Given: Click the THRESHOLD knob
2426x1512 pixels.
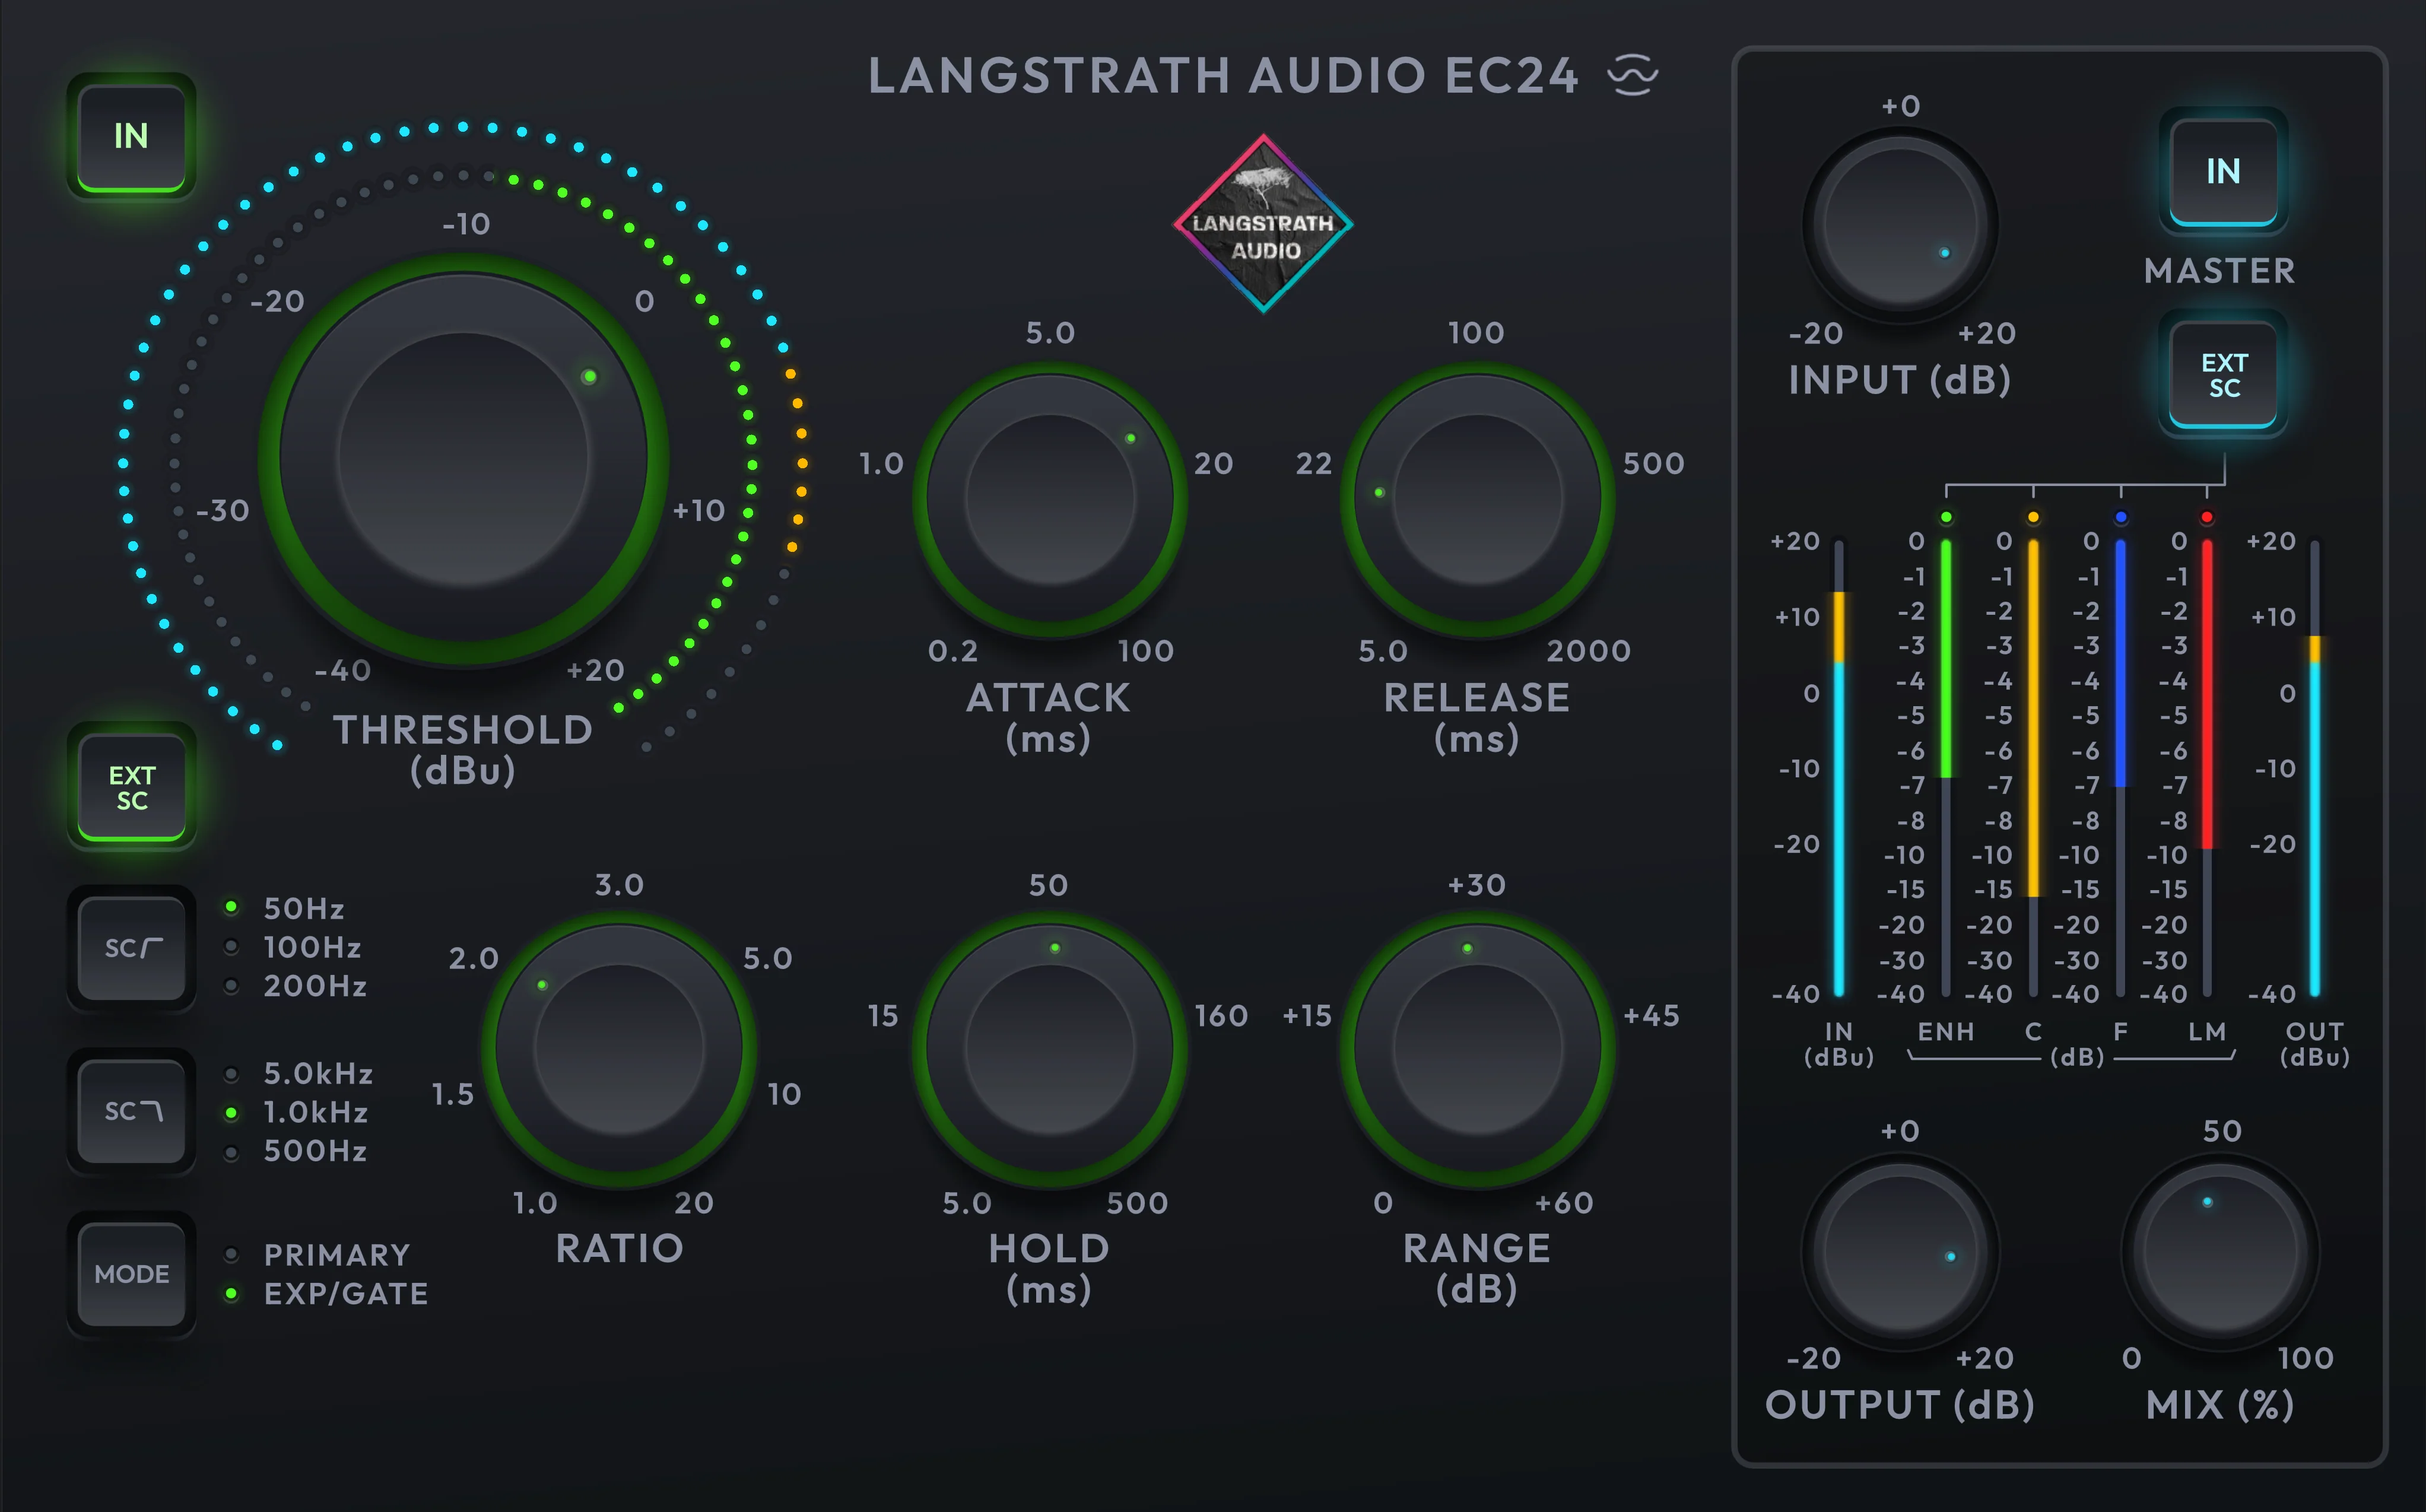Looking at the screenshot, I should click(463, 458).
